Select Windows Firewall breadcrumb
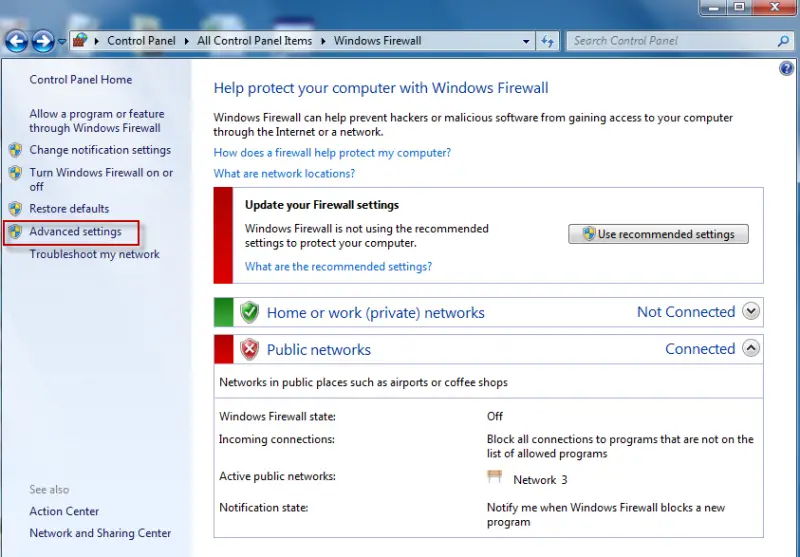The width and height of the screenshot is (800, 557). point(378,41)
